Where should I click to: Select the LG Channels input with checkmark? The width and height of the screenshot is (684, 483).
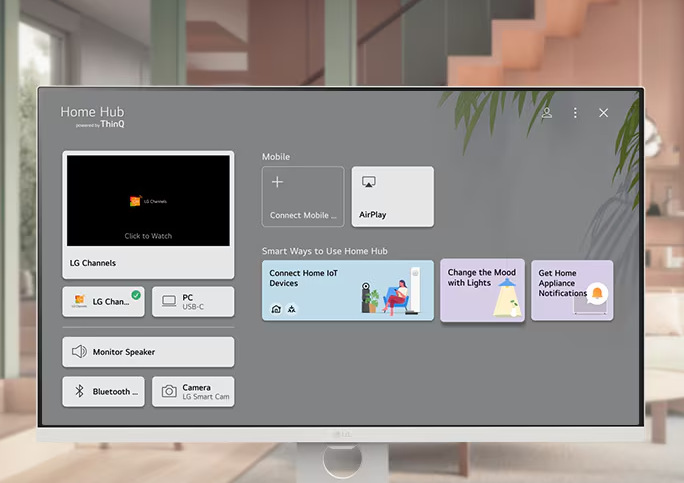[103, 301]
